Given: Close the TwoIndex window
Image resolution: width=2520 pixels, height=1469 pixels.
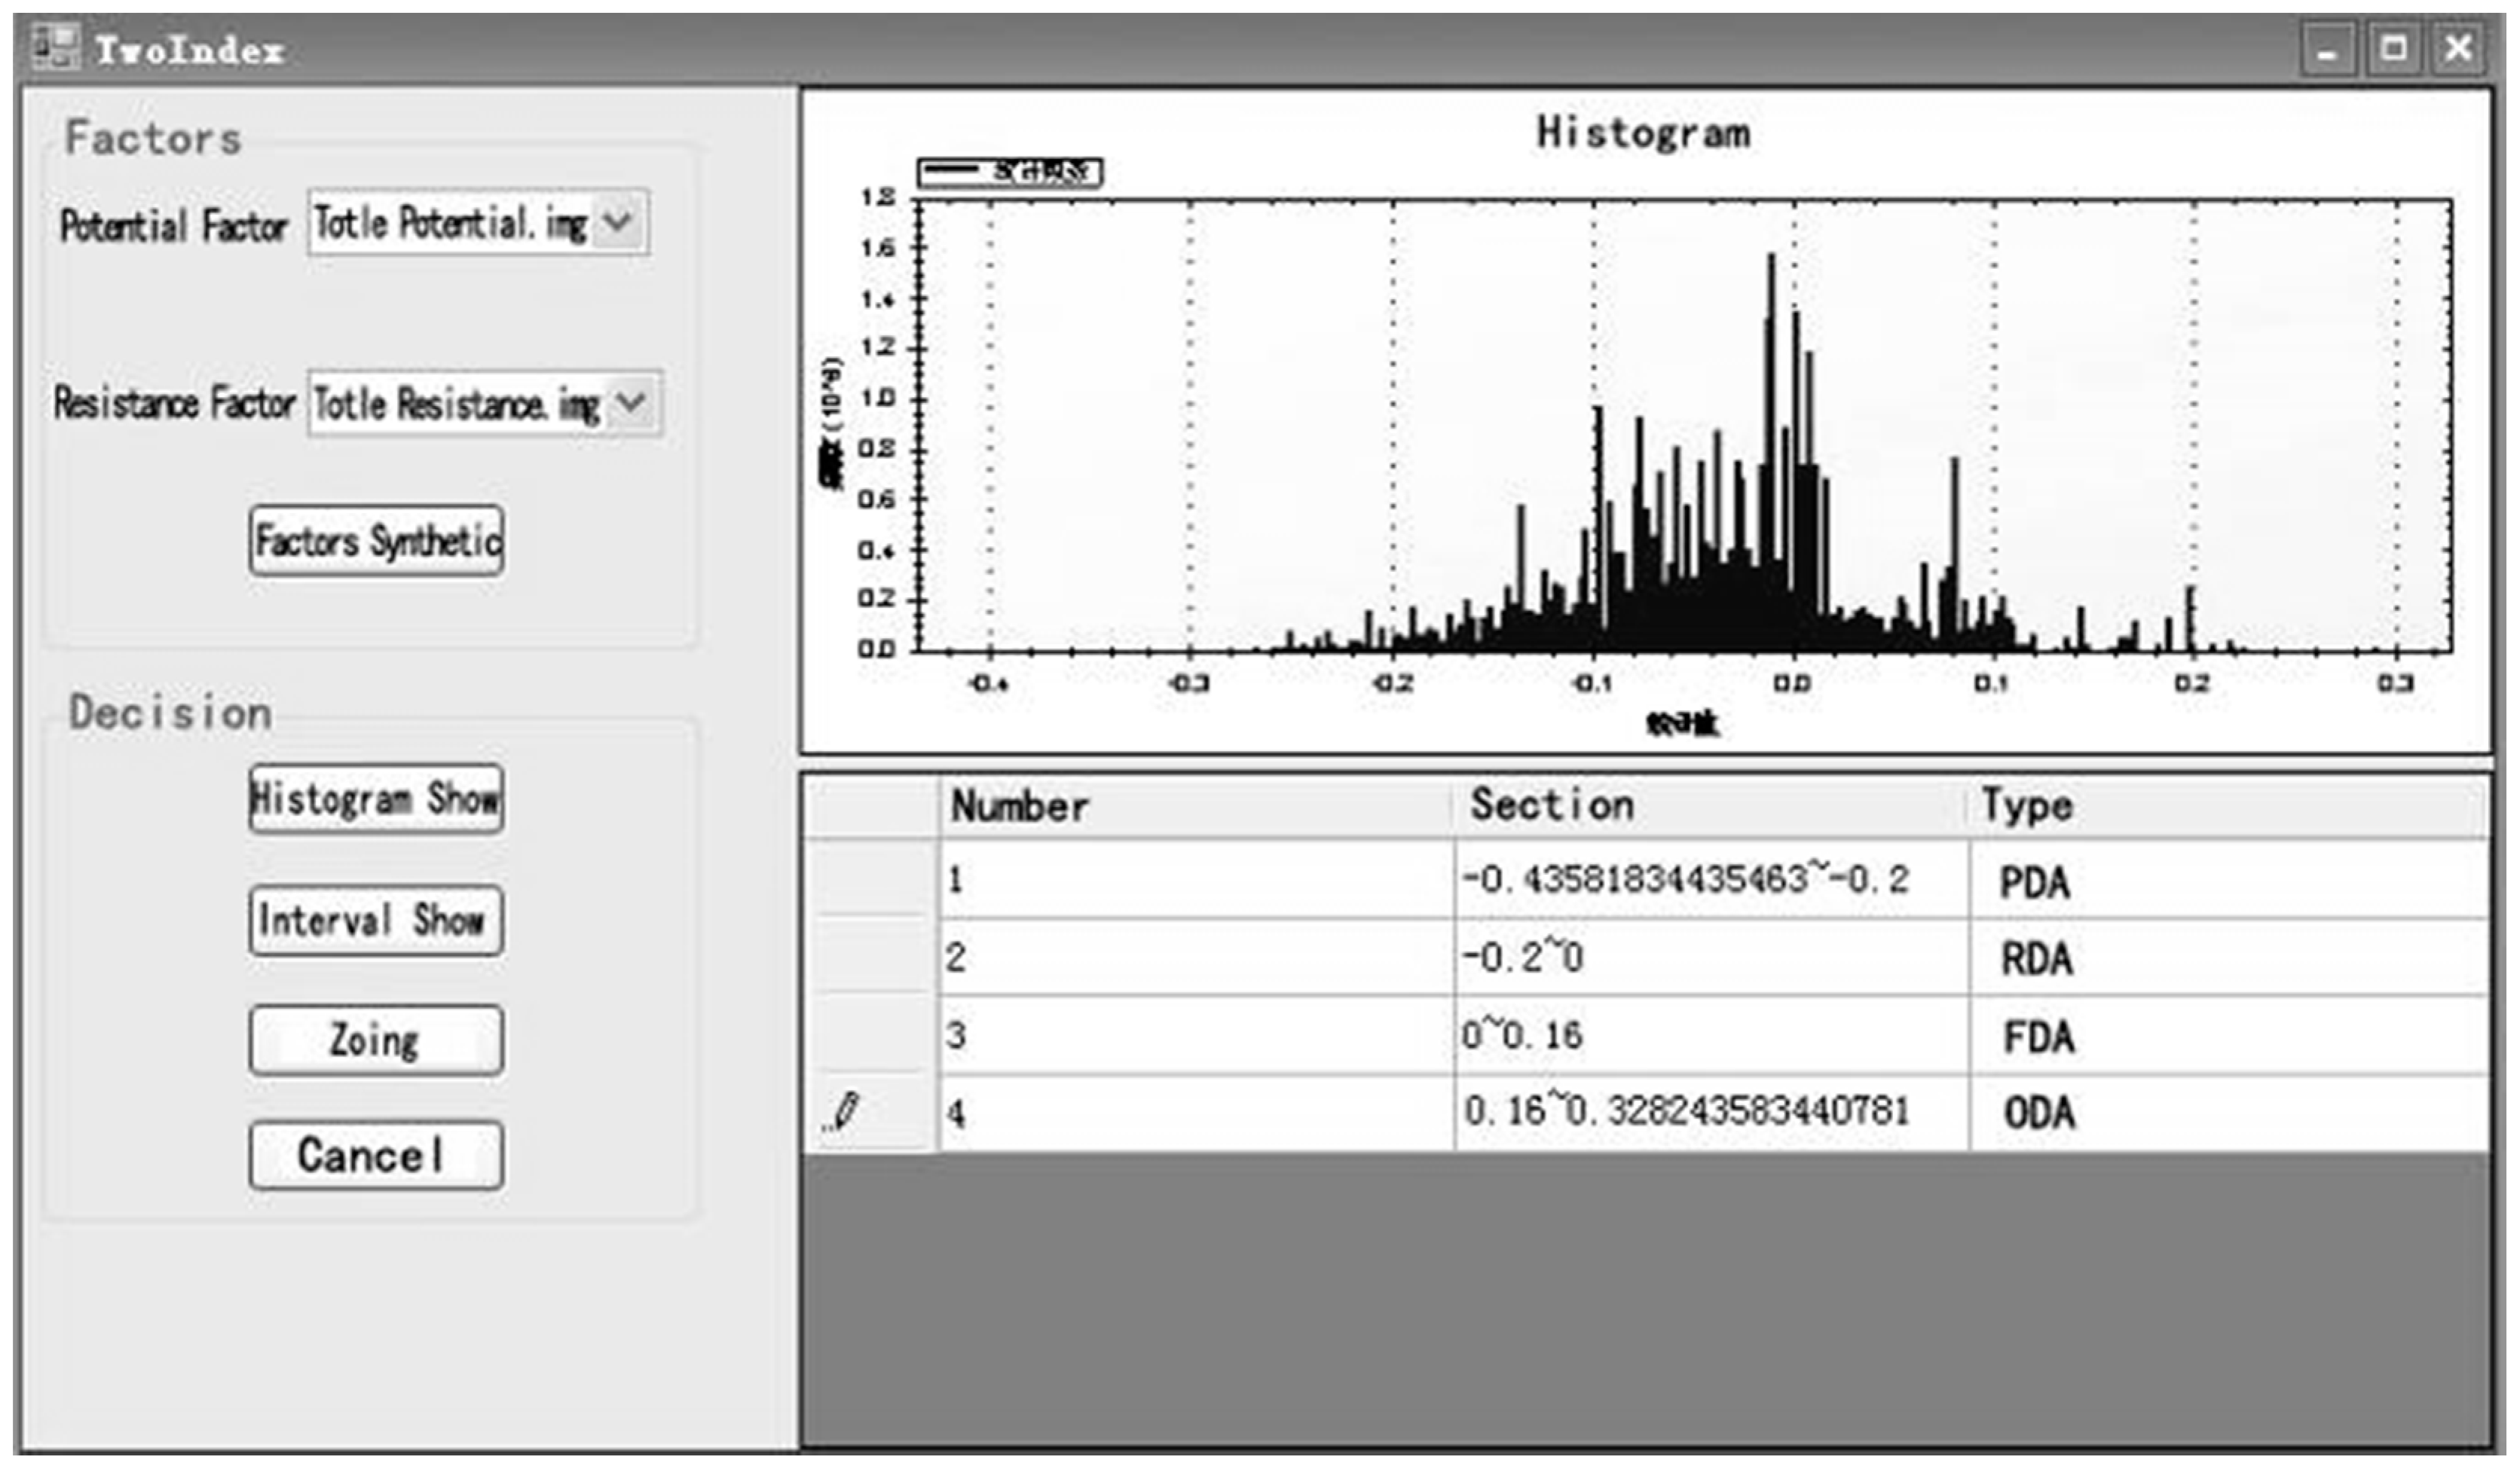Looking at the screenshot, I should 2459,49.
